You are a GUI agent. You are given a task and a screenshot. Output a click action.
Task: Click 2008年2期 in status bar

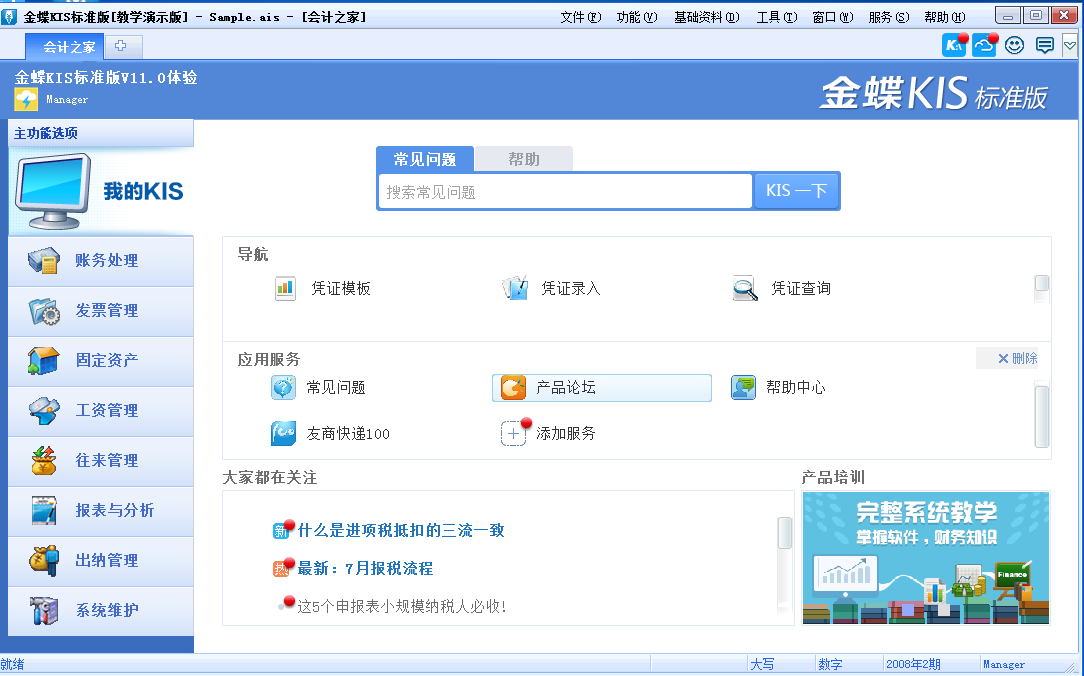[x=913, y=664]
